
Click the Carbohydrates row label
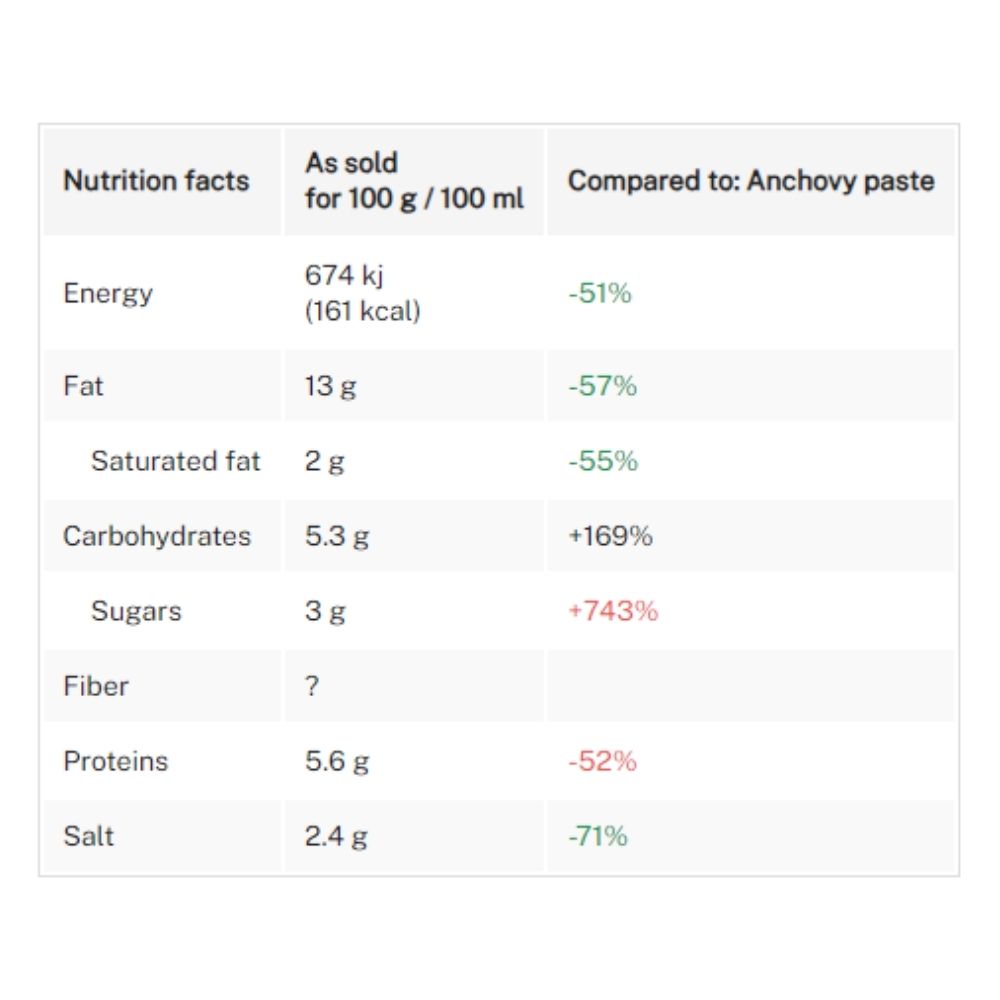coord(157,536)
